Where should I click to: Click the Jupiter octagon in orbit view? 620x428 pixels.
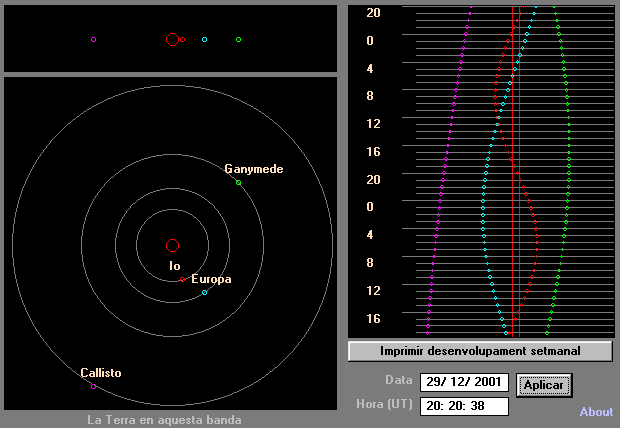coord(172,245)
